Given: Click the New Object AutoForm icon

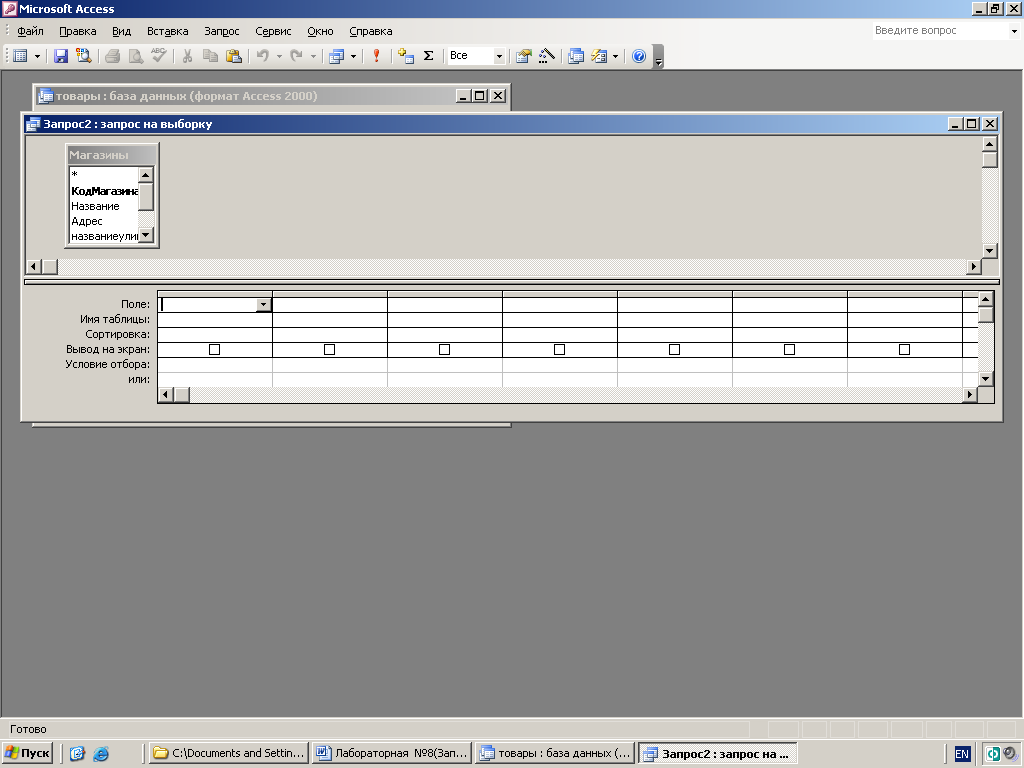Looking at the screenshot, I should 599,56.
